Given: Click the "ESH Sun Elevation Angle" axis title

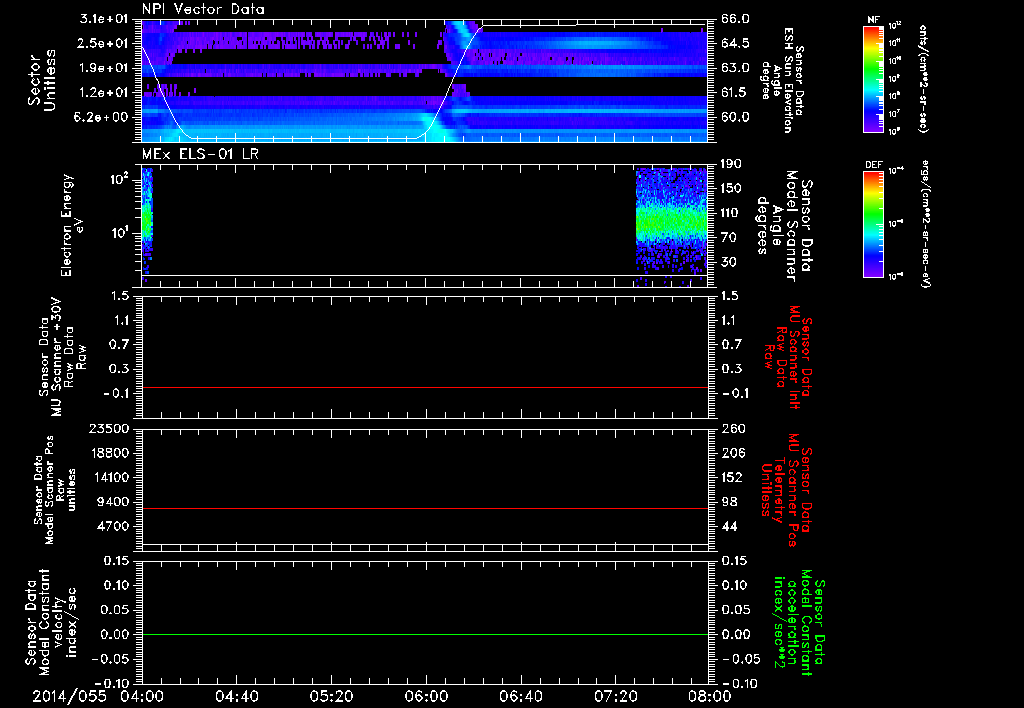Looking at the screenshot, I should click(x=782, y=80).
